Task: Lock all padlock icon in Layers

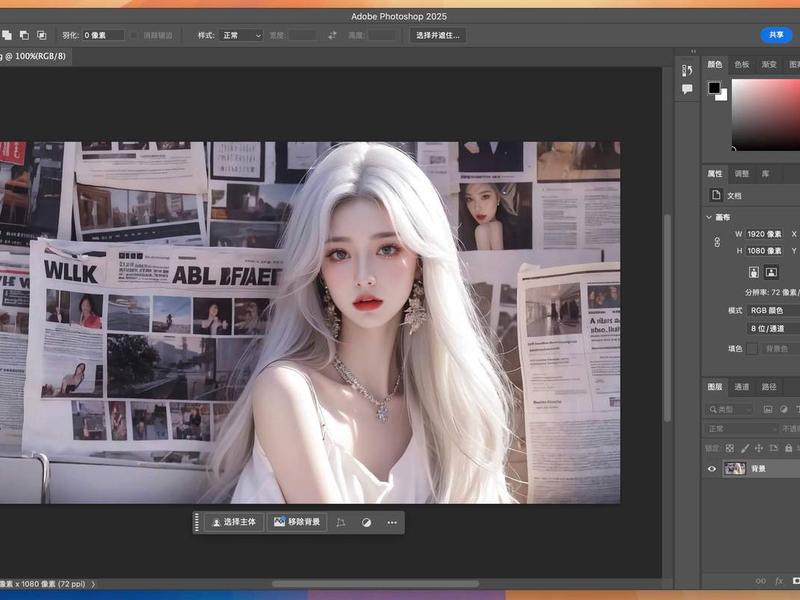Action: click(x=788, y=448)
